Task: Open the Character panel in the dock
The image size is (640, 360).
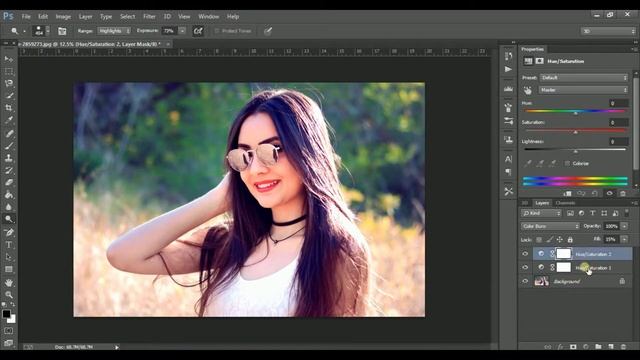Action: pyautogui.click(x=508, y=159)
